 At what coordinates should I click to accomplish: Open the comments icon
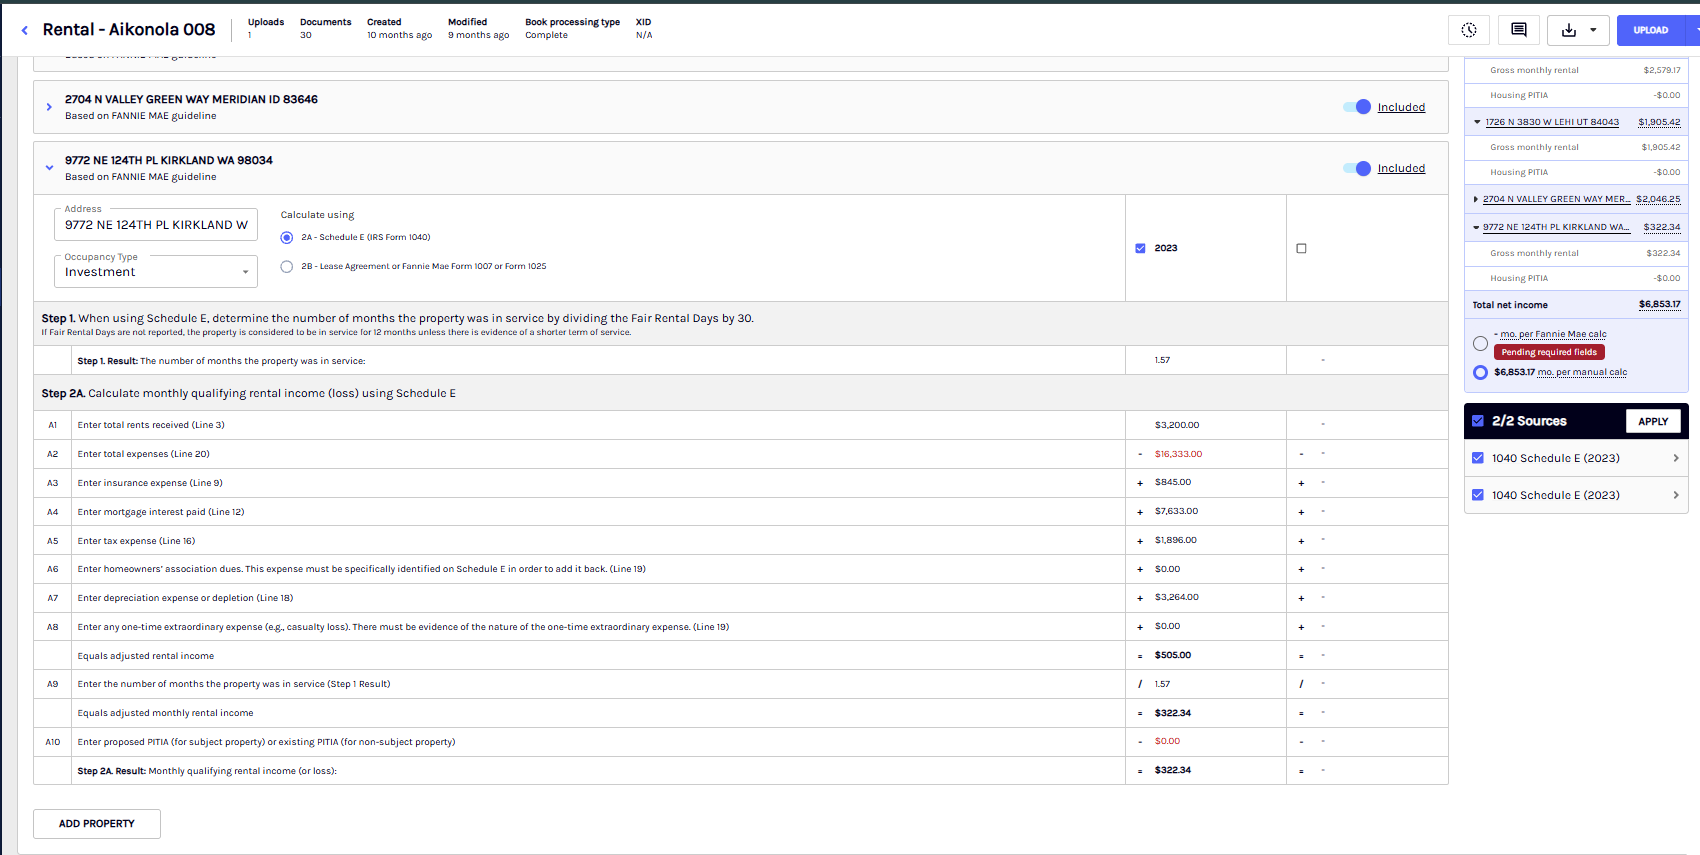click(1519, 30)
